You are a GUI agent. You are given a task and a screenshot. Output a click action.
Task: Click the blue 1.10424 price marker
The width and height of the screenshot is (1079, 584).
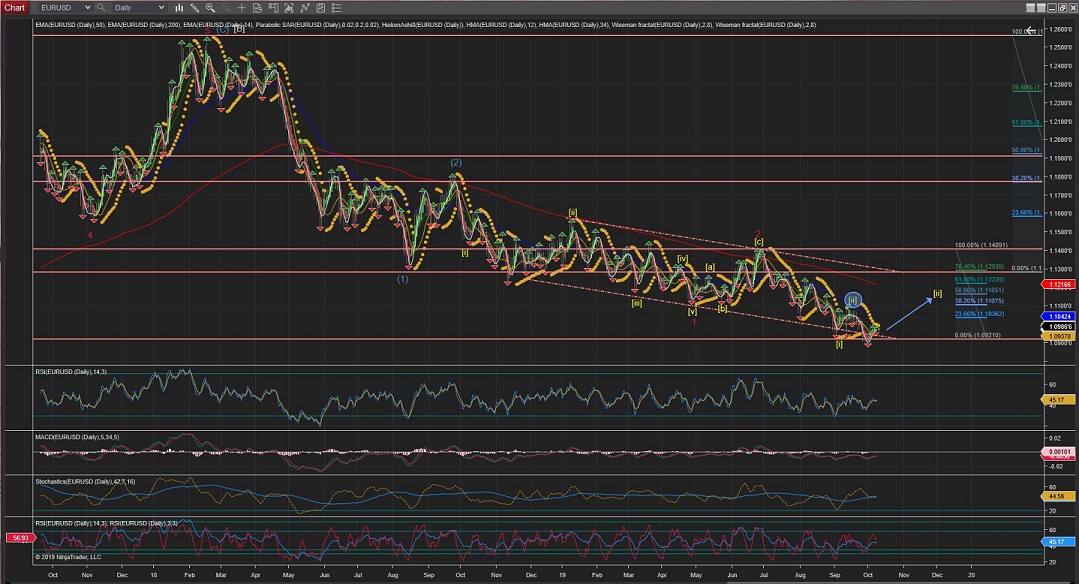point(1058,316)
